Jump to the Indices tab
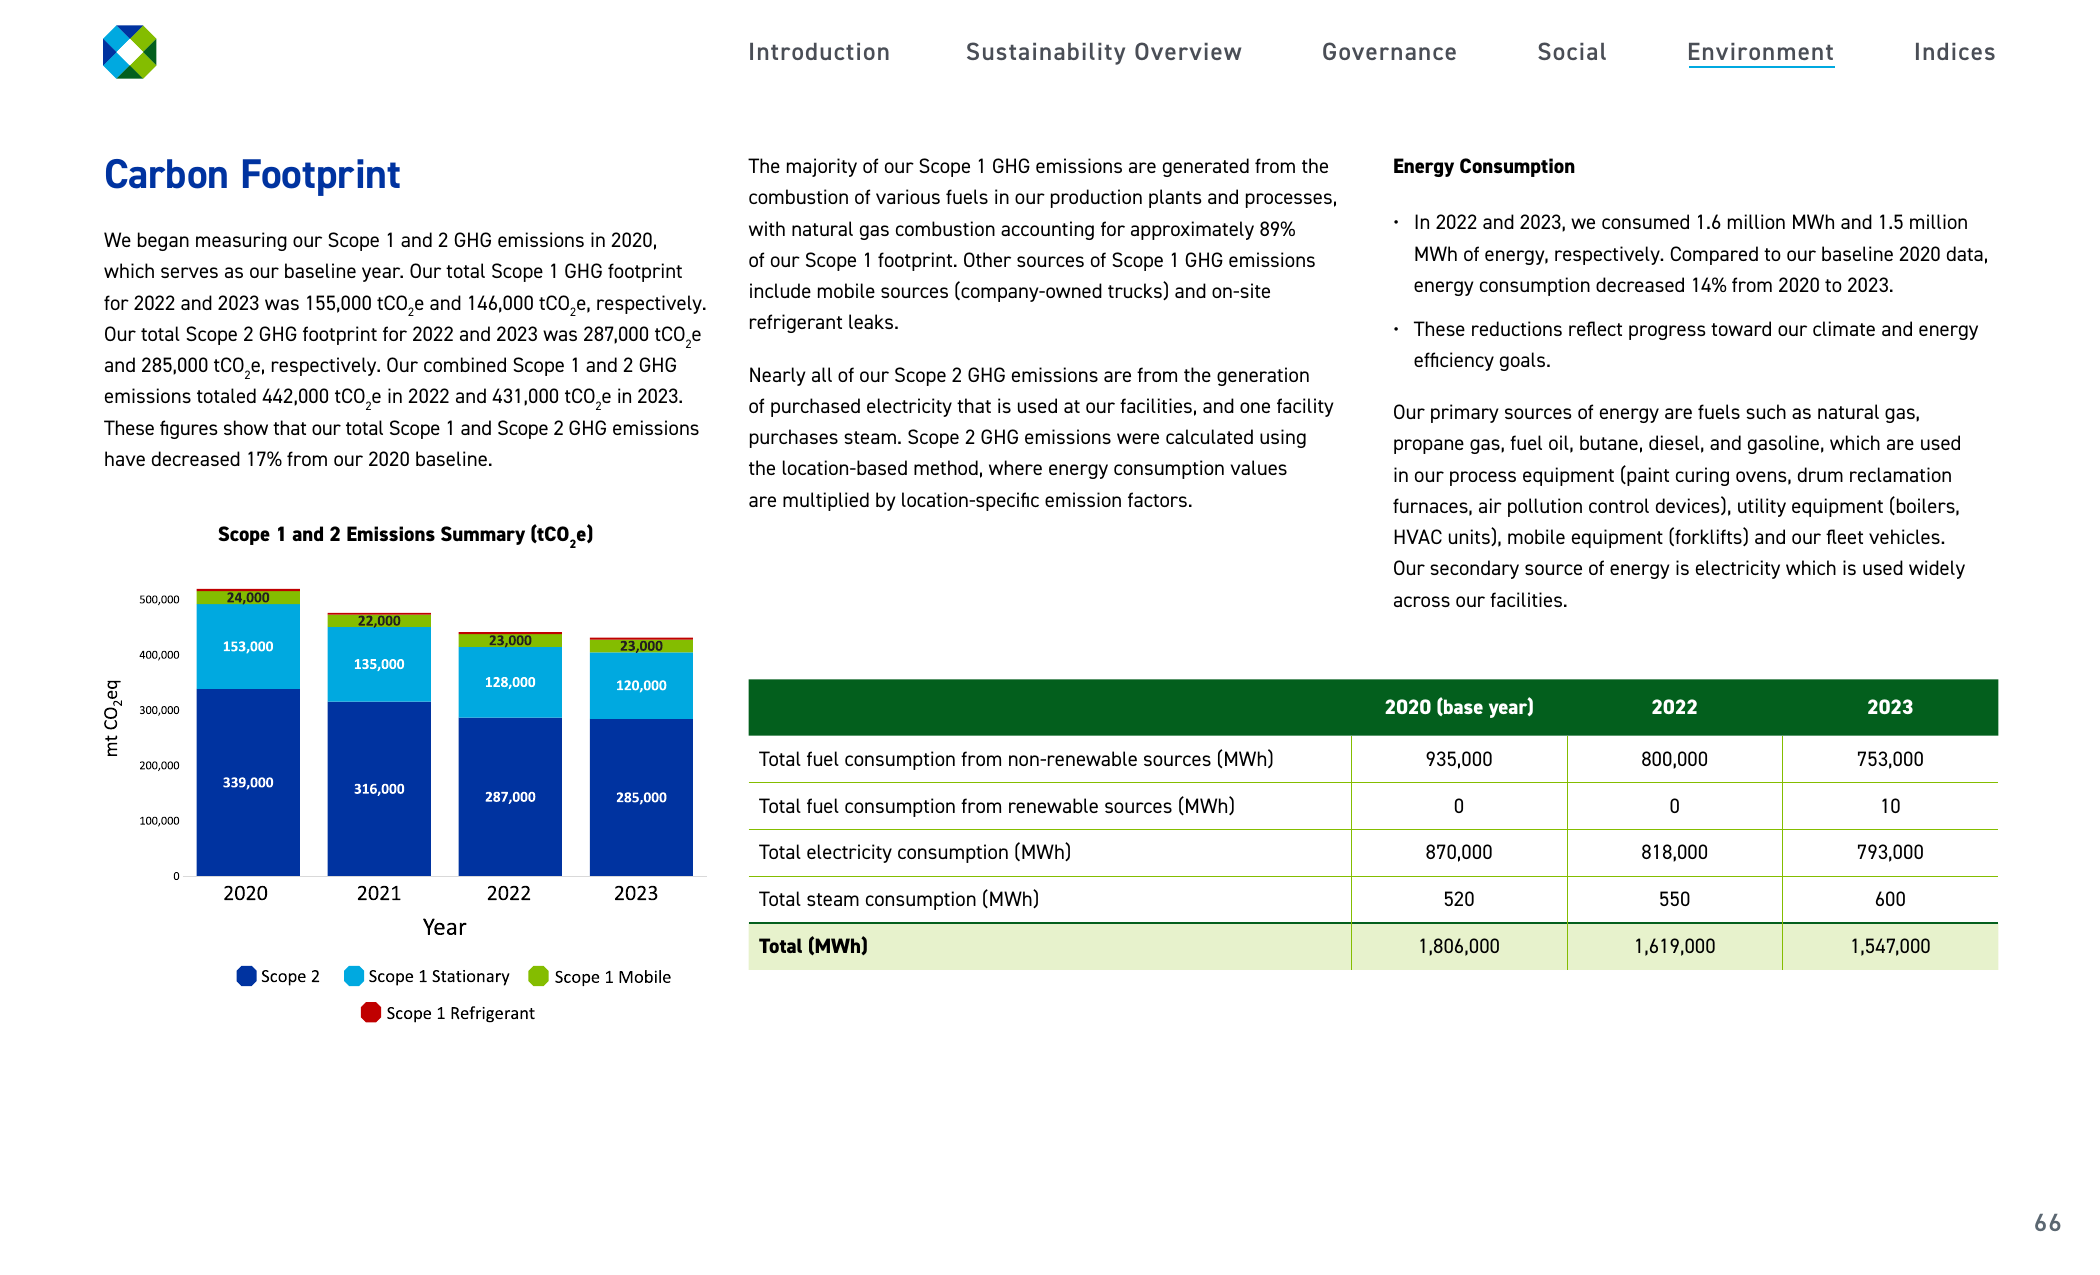Image resolution: width=2100 pixels, height=1275 pixels. coord(1954,52)
